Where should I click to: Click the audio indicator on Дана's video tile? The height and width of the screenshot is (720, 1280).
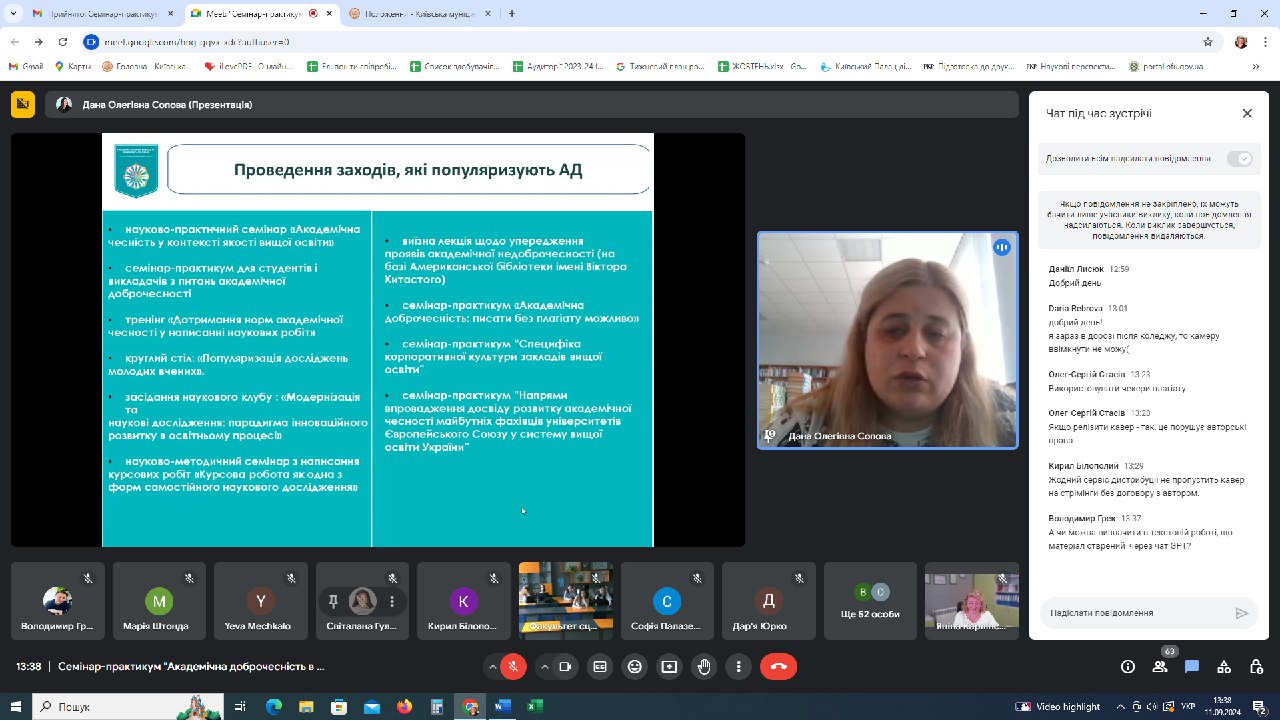[1001, 247]
